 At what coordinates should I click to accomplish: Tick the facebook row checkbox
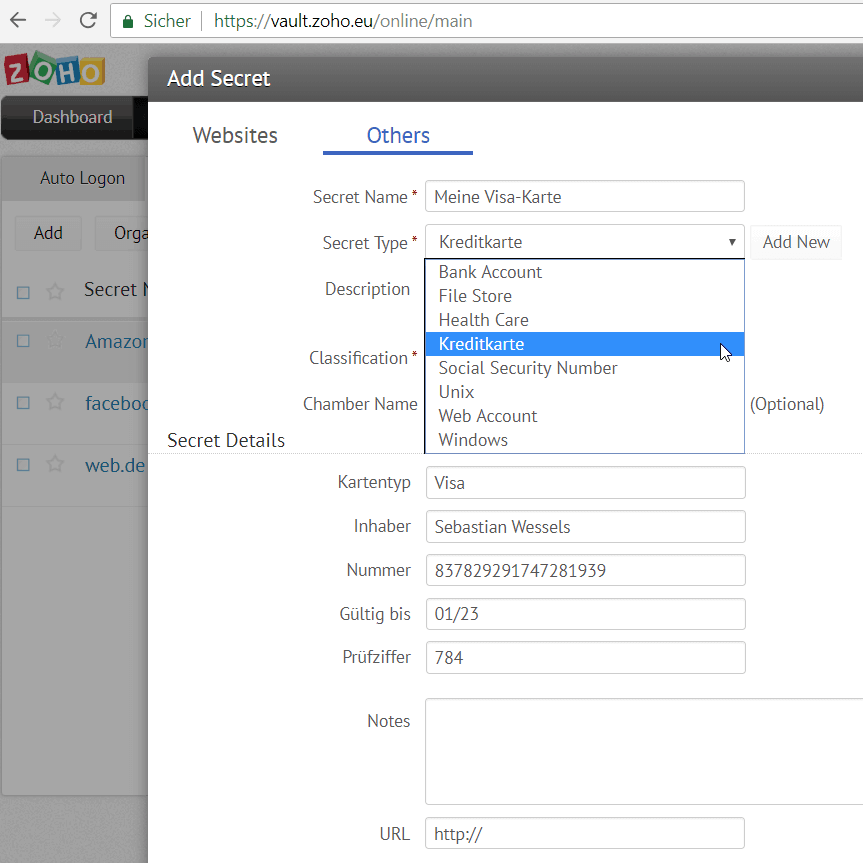click(23, 403)
